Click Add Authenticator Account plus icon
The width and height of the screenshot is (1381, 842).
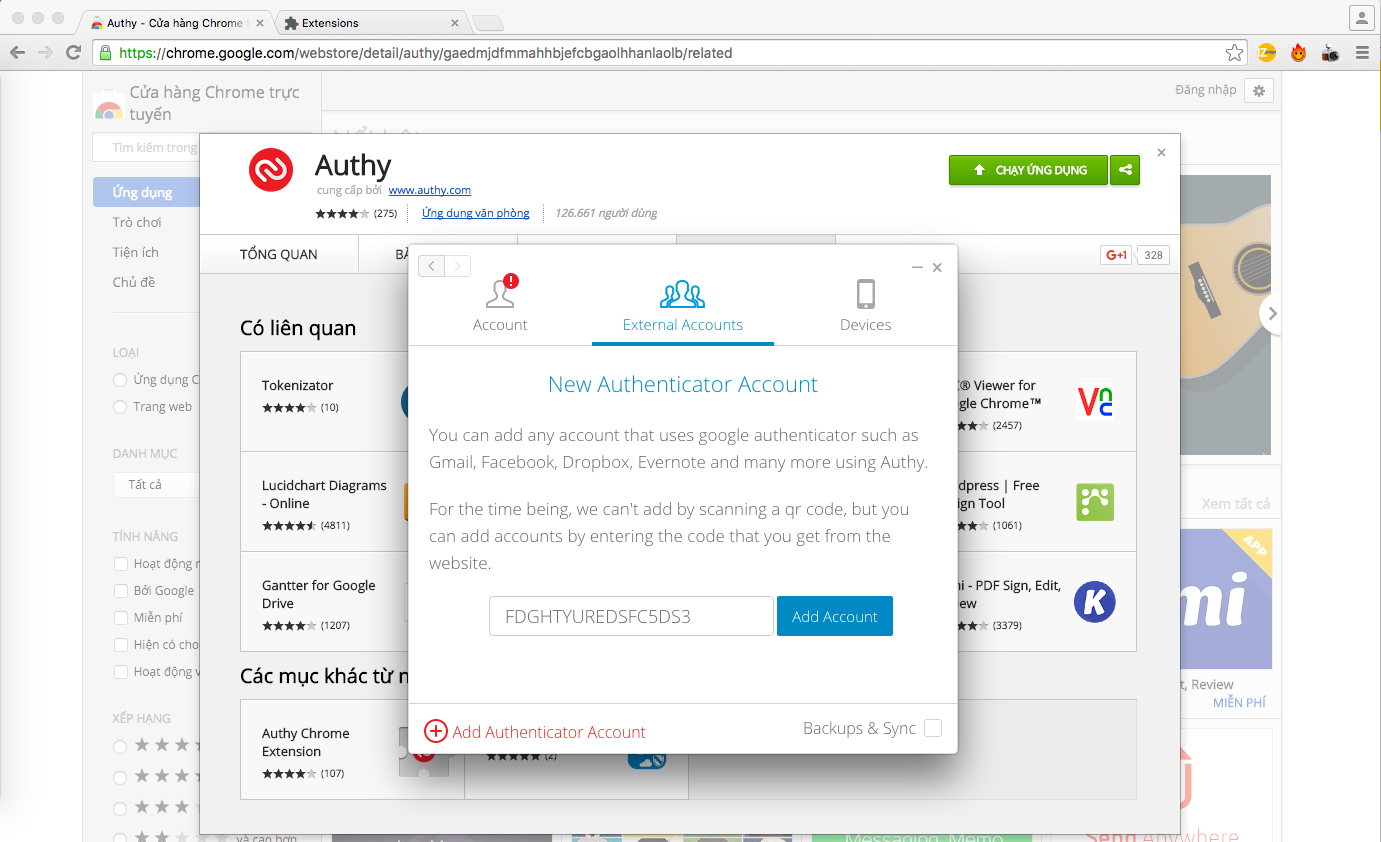point(435,731)
